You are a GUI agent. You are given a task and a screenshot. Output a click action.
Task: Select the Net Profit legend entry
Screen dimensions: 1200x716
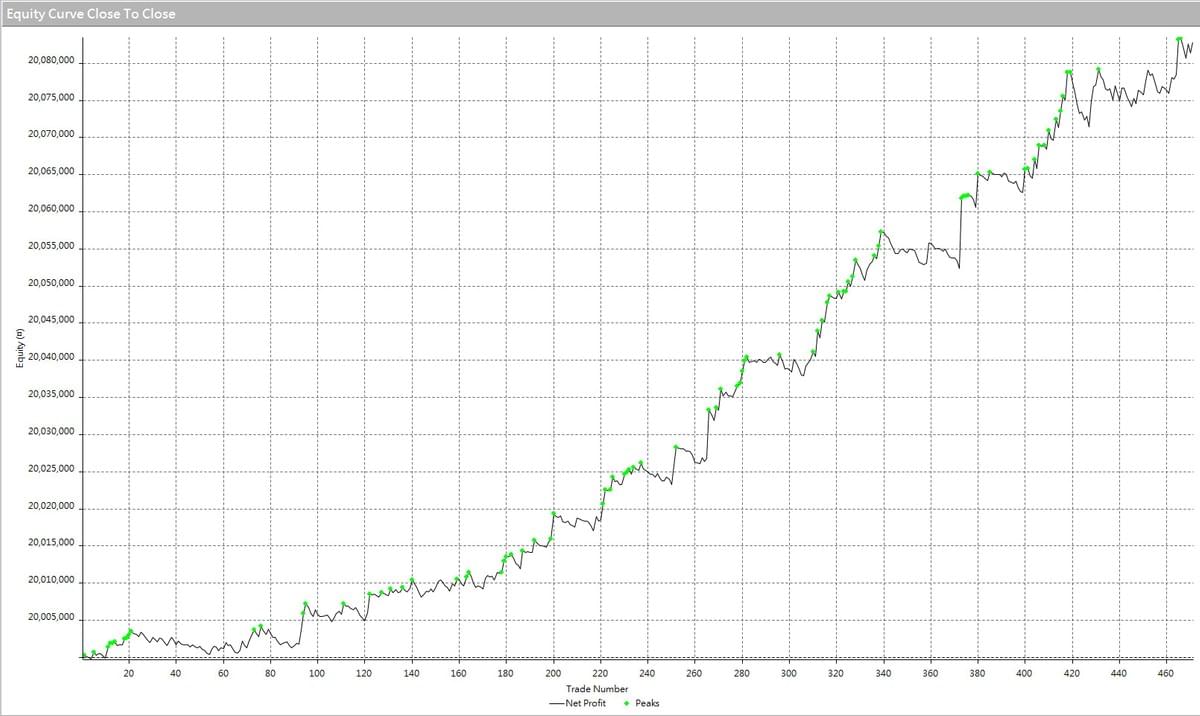pos(578,703)
